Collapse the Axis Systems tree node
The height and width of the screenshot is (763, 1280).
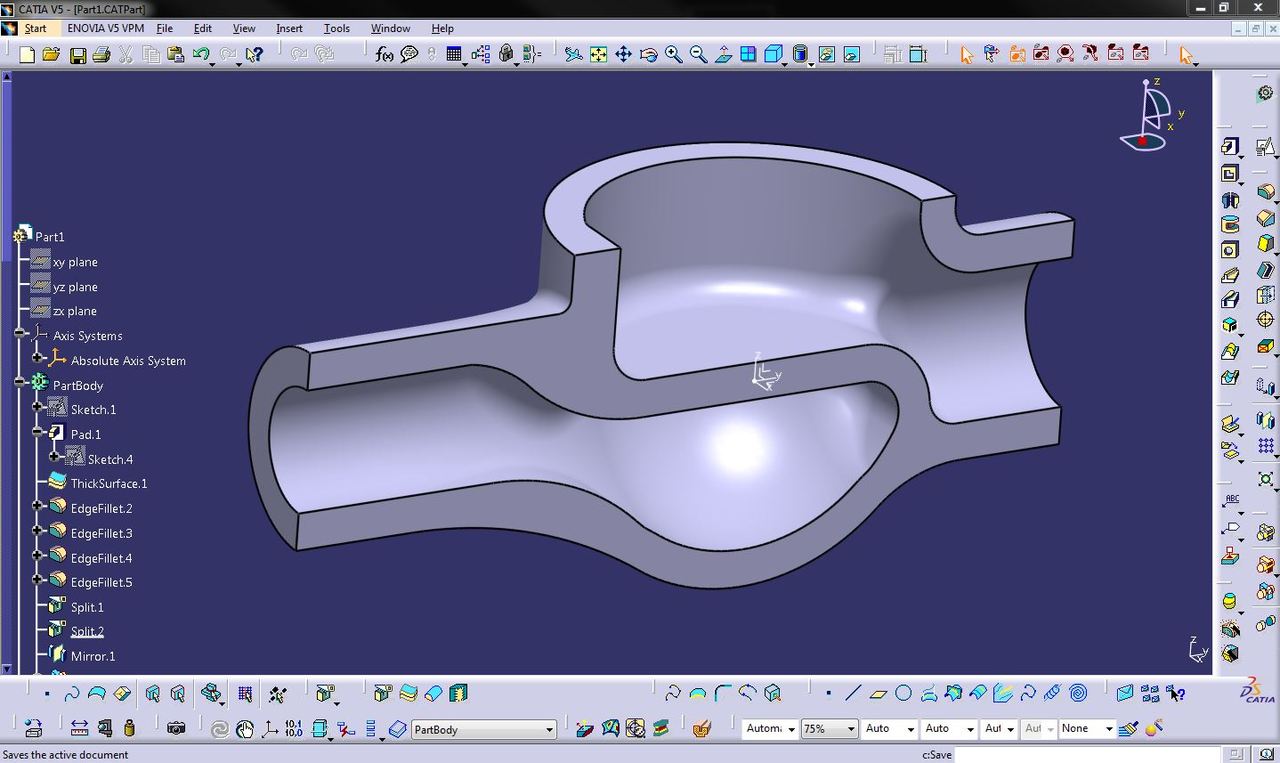(20, 333)
